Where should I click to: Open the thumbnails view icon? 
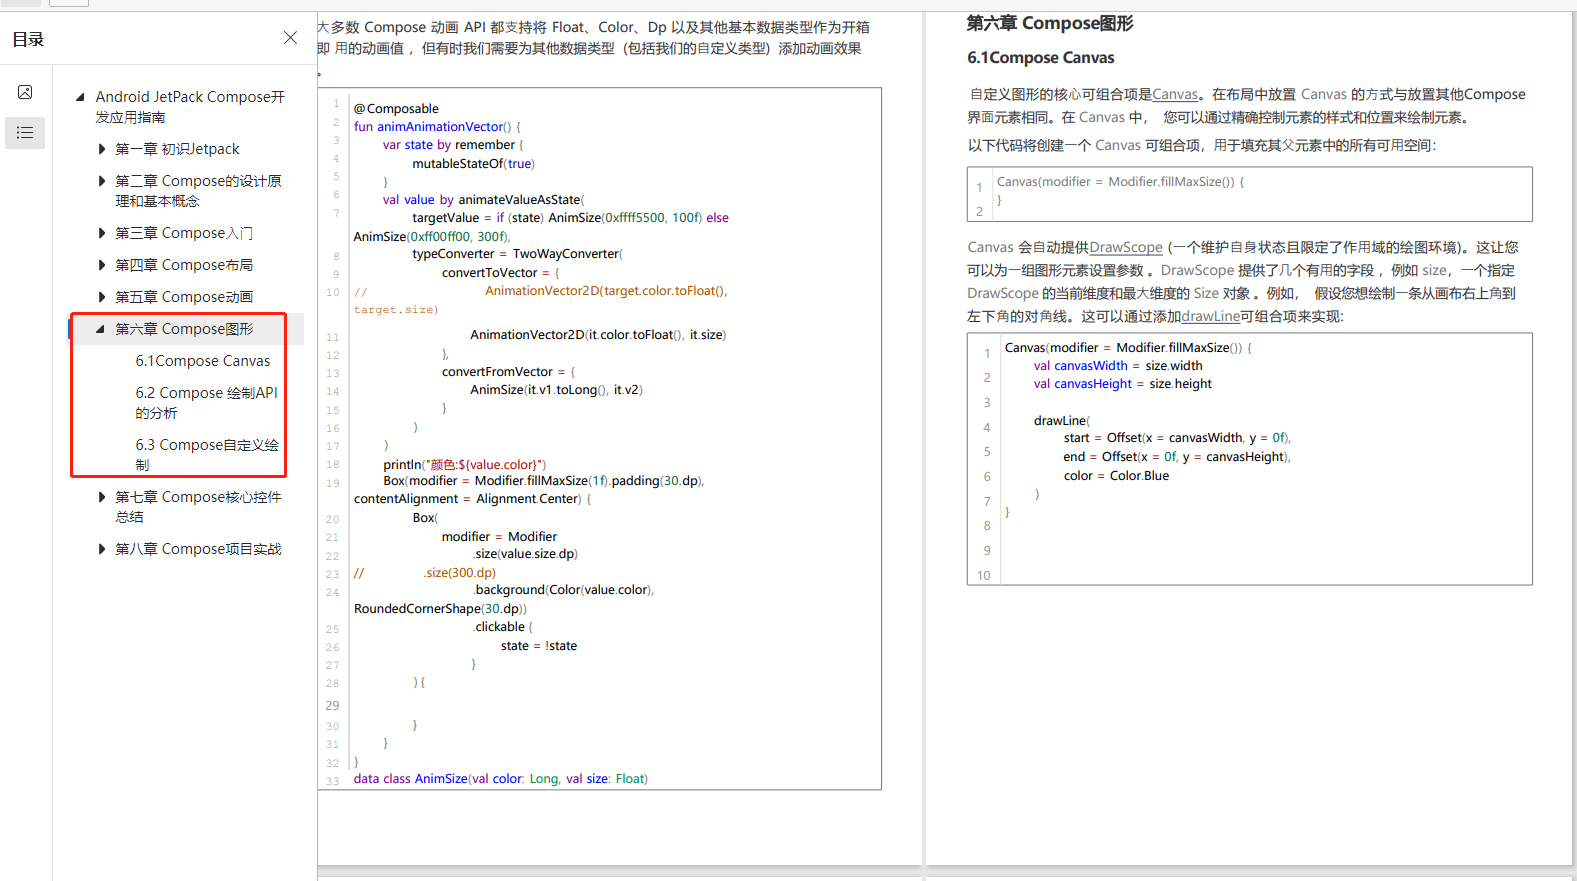25,92
